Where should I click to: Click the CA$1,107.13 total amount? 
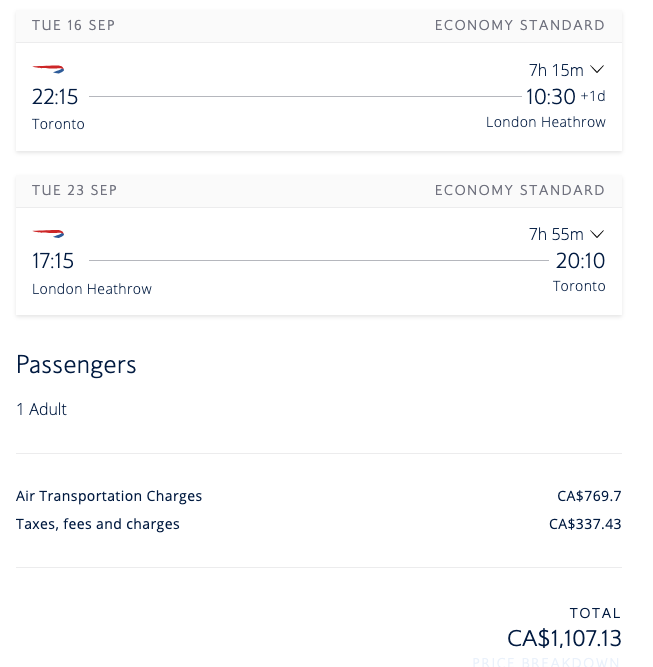pyautogui.click(x=564, y=638)
